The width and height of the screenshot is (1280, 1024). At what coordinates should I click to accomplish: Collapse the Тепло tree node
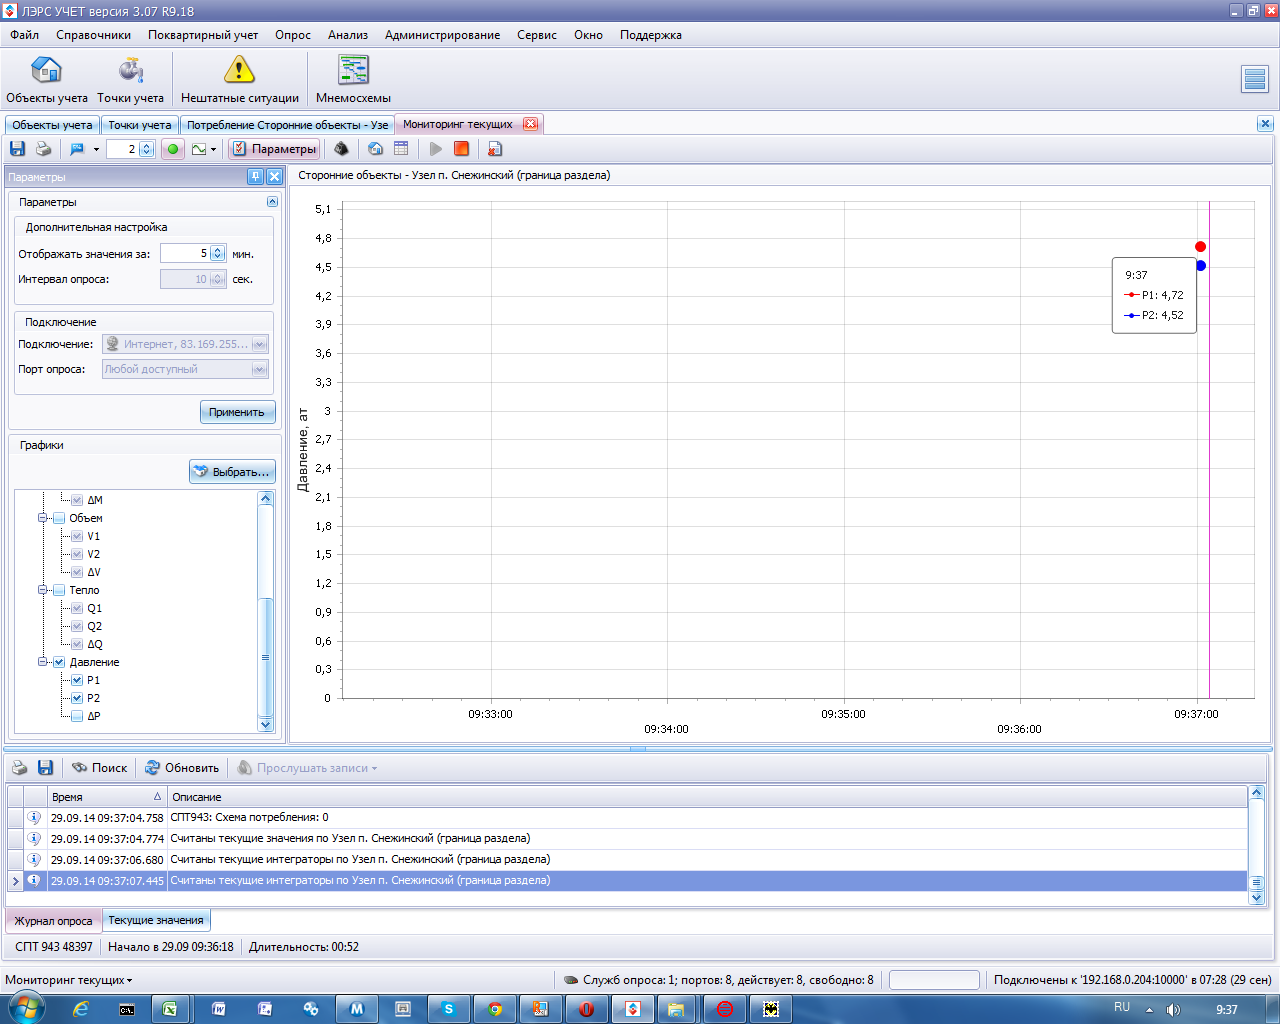coord(43,590)
